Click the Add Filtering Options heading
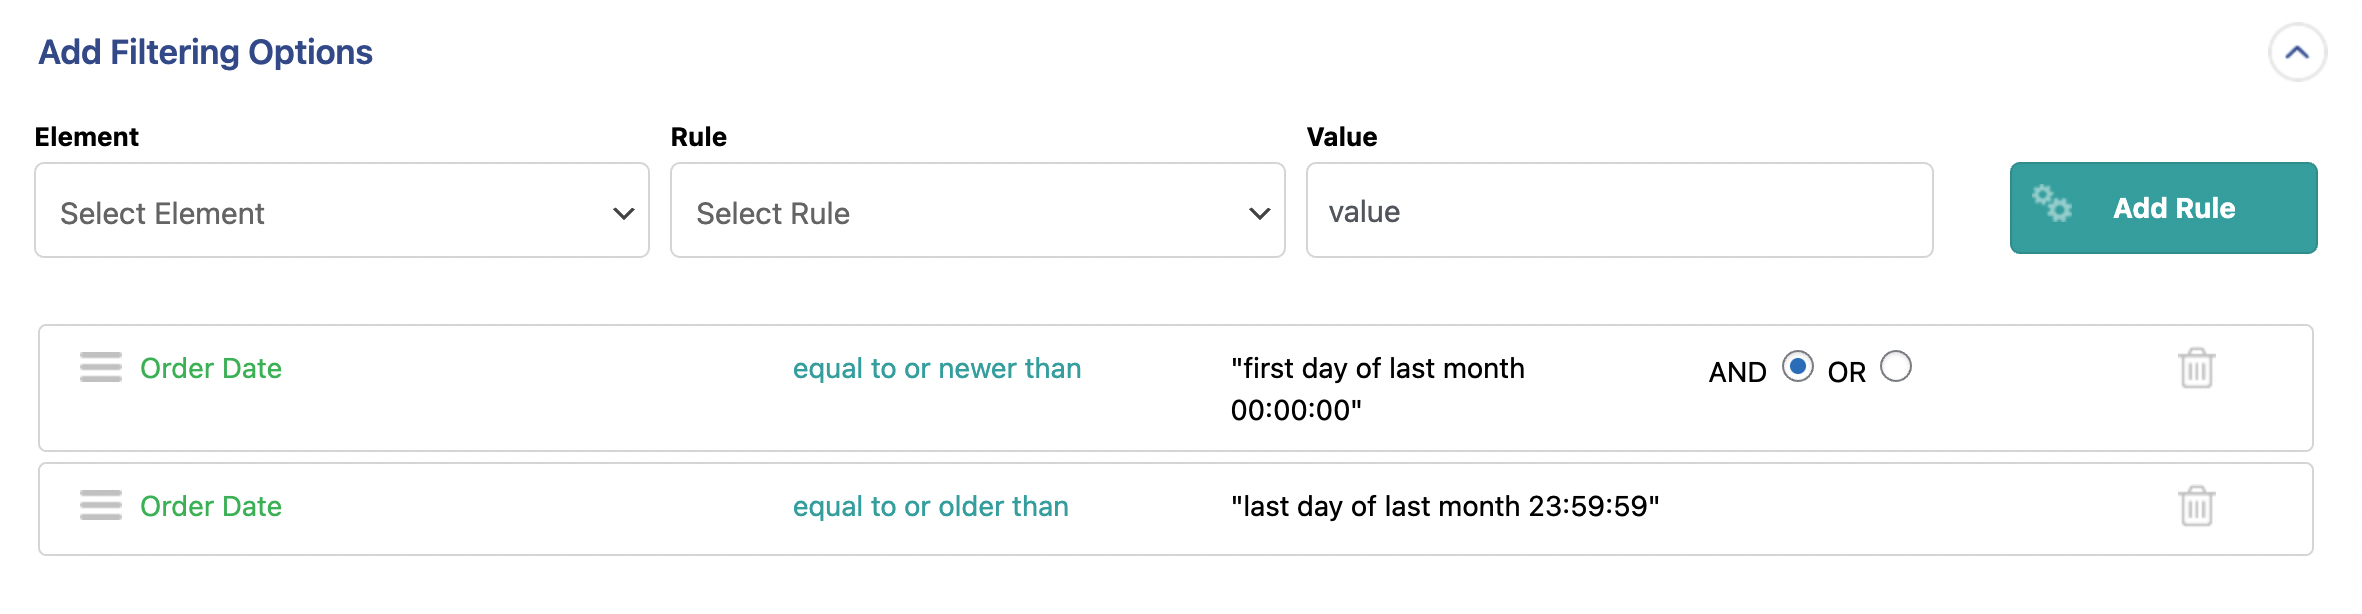2362x614 pixels. (x=205, y=52)
